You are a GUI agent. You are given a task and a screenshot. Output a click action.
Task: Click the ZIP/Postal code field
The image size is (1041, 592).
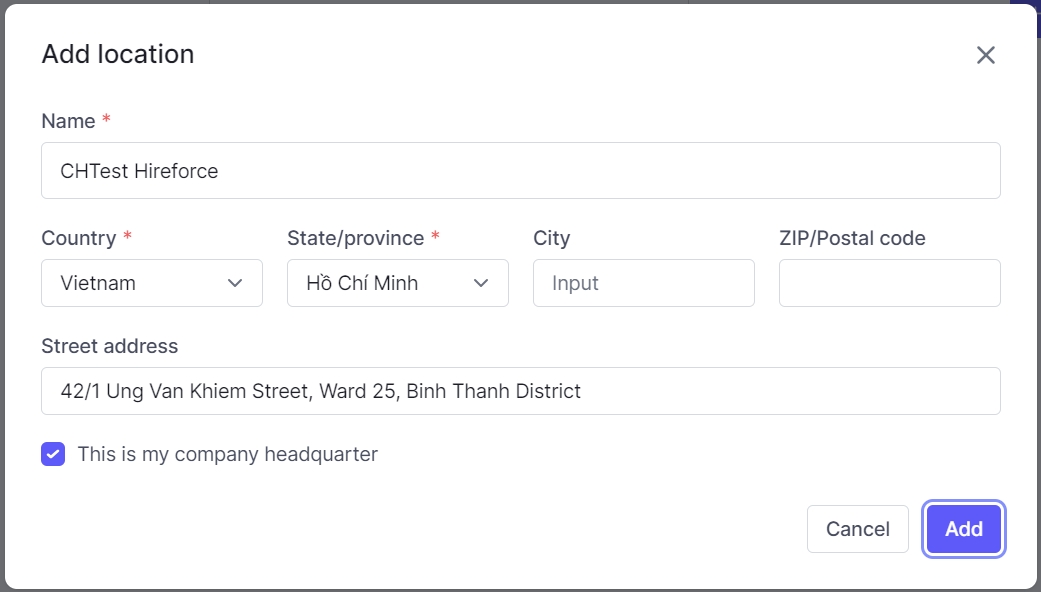tap(889, 283)
